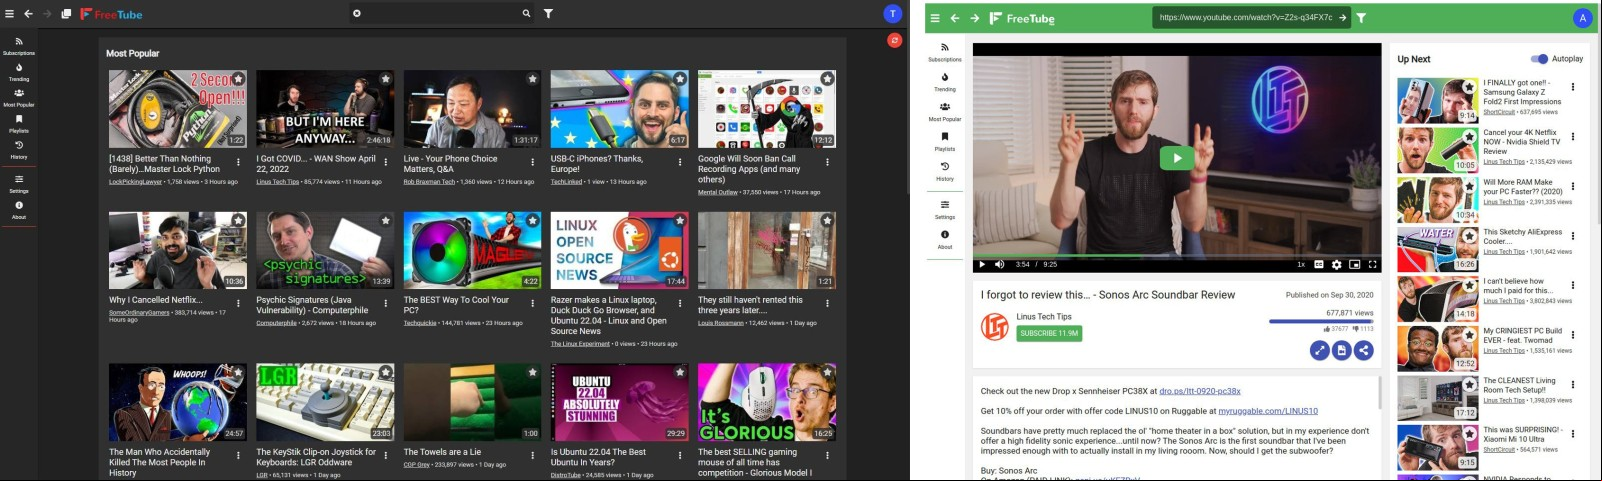Open dro.ps/ltt-0920-pc38x link in description
Screen dimensions: 1602x481
pyautogui.click(x=1200, y=391)
